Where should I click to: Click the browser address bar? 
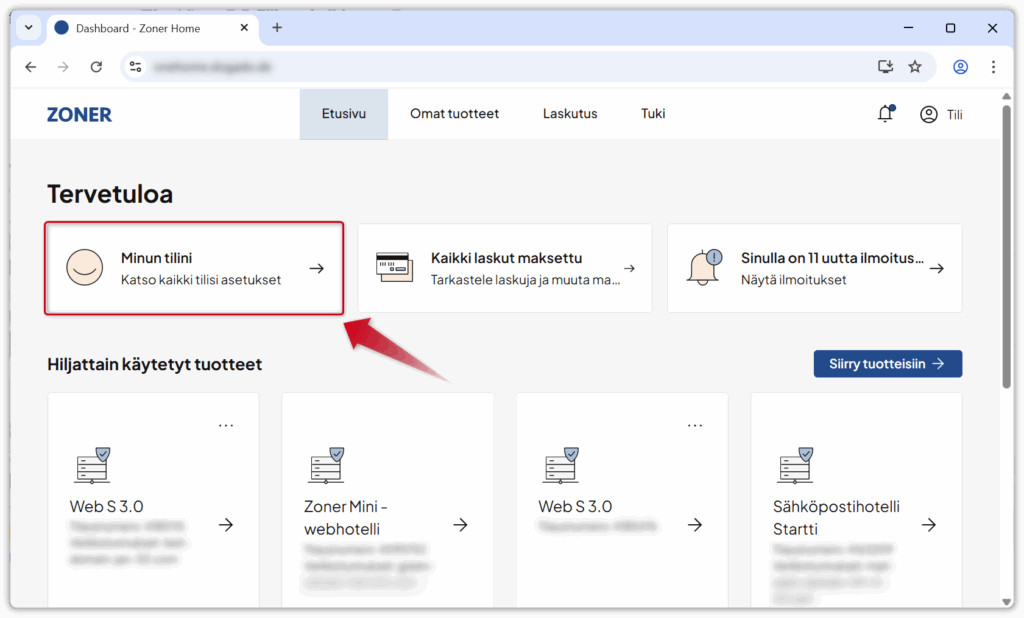[500, 67]
